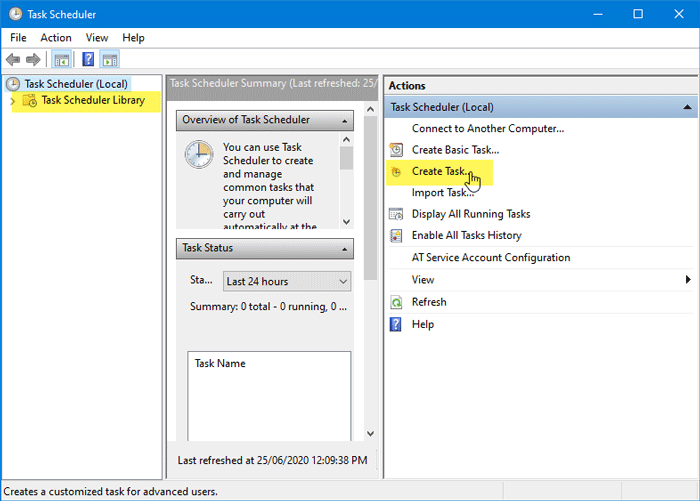The image size is (700, 501).
Task: Toggle the Show/Hide Action Pane icon
Action: pos(110,59)
